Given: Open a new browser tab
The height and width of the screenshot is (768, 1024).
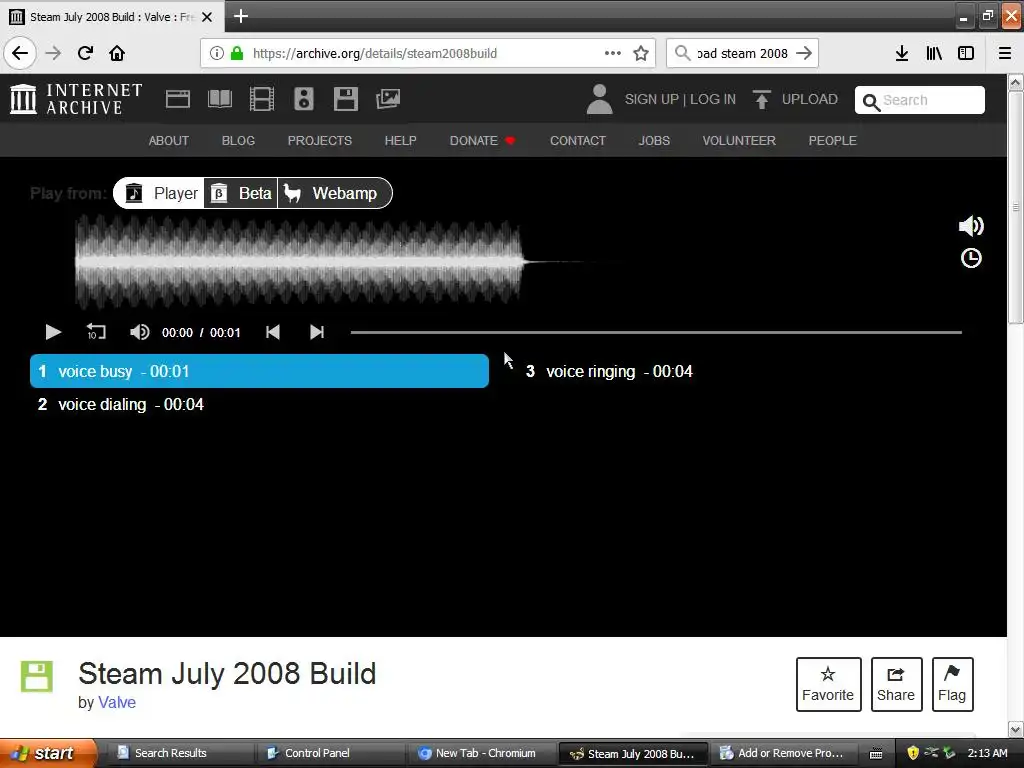Looking at the screenshot, I should tap(240, 16).
